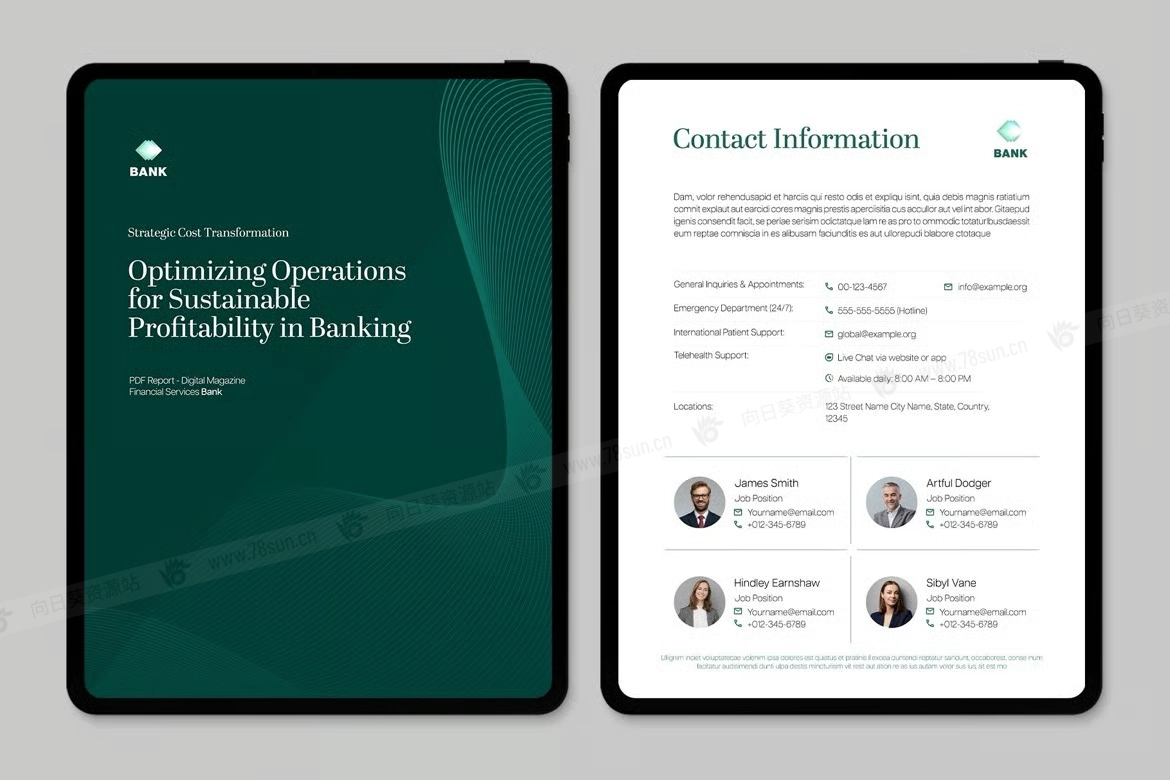The width and height of the screenshot is (1170, 780).
Task: Click the phone icon beside the Hotline number
Action: pos(829,311)
